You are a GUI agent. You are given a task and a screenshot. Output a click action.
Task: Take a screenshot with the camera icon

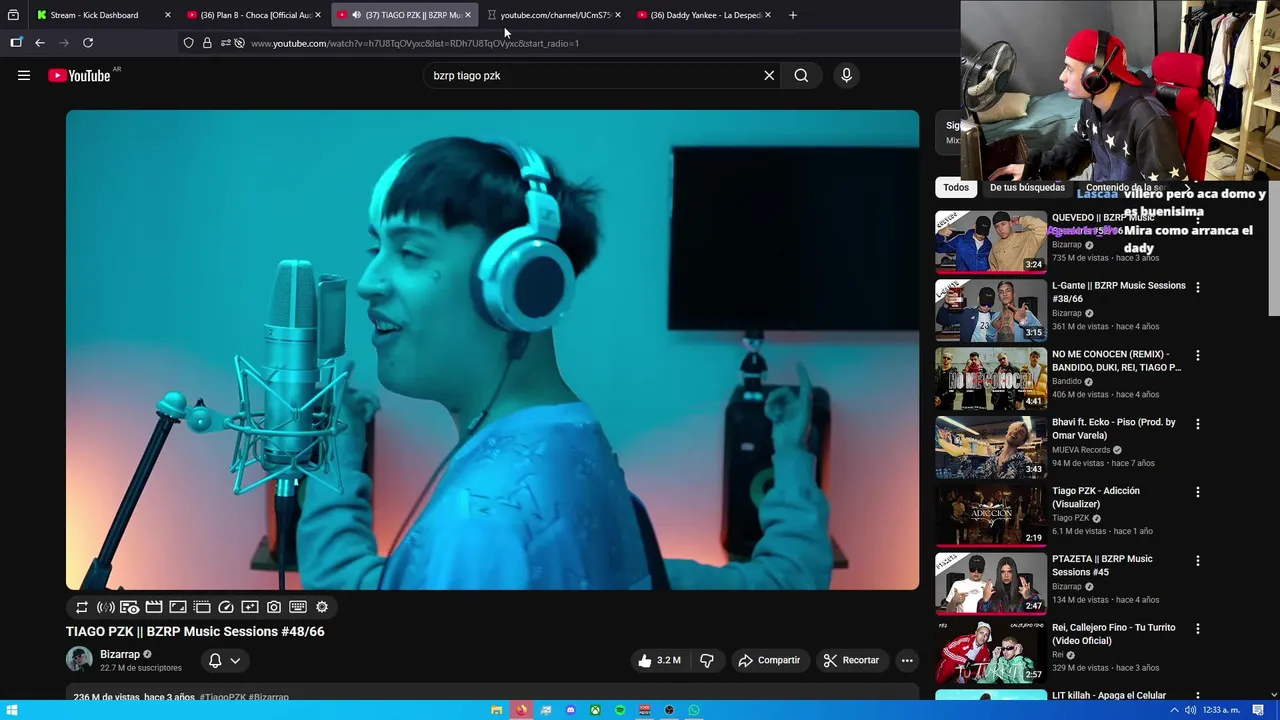tap(274, 607)
